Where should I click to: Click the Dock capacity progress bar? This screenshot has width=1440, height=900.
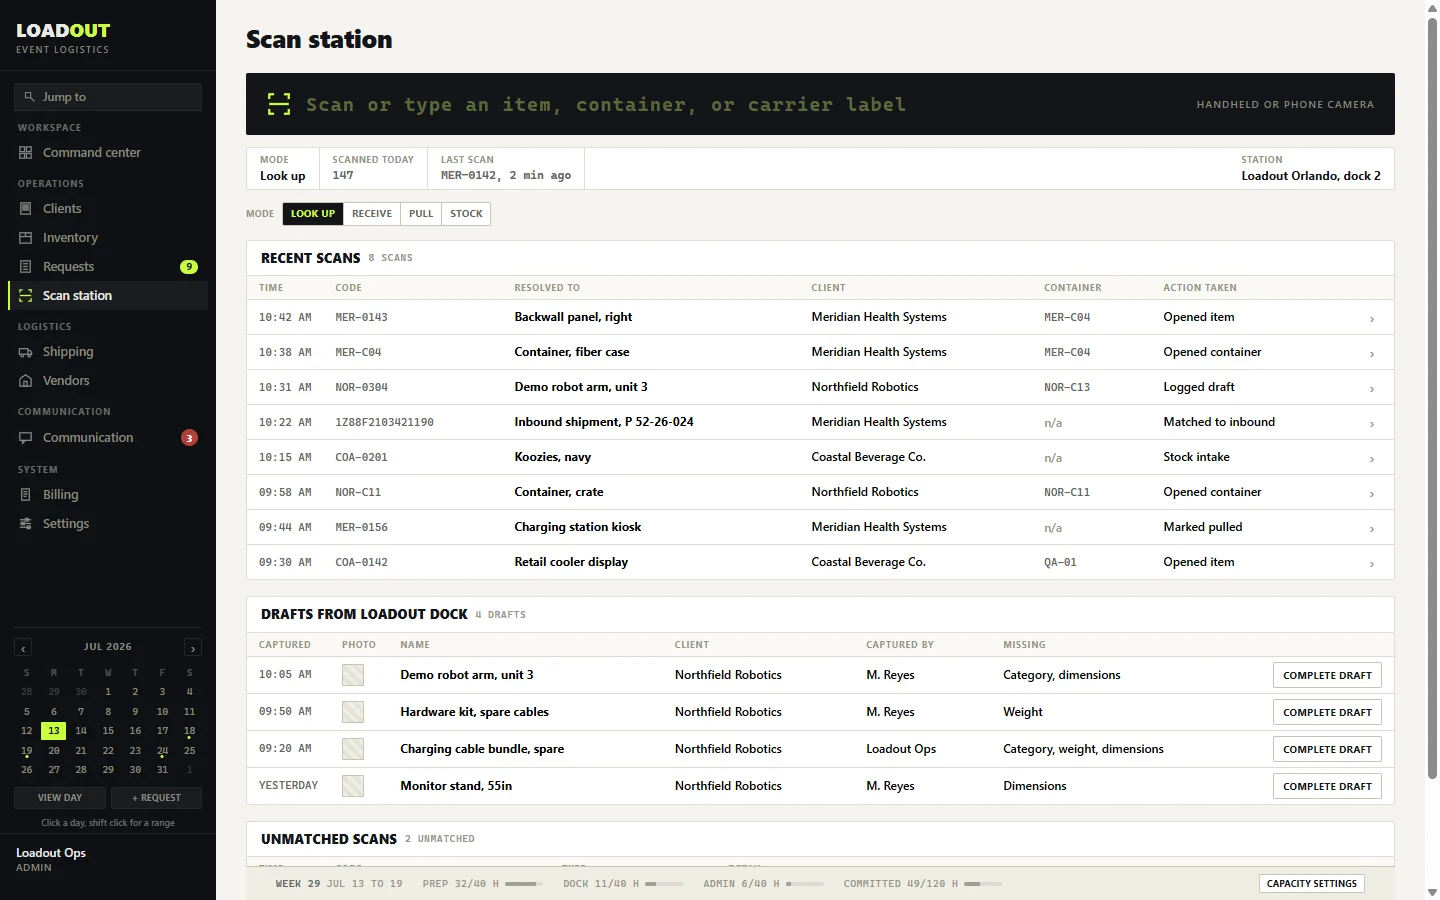point(664,884)
